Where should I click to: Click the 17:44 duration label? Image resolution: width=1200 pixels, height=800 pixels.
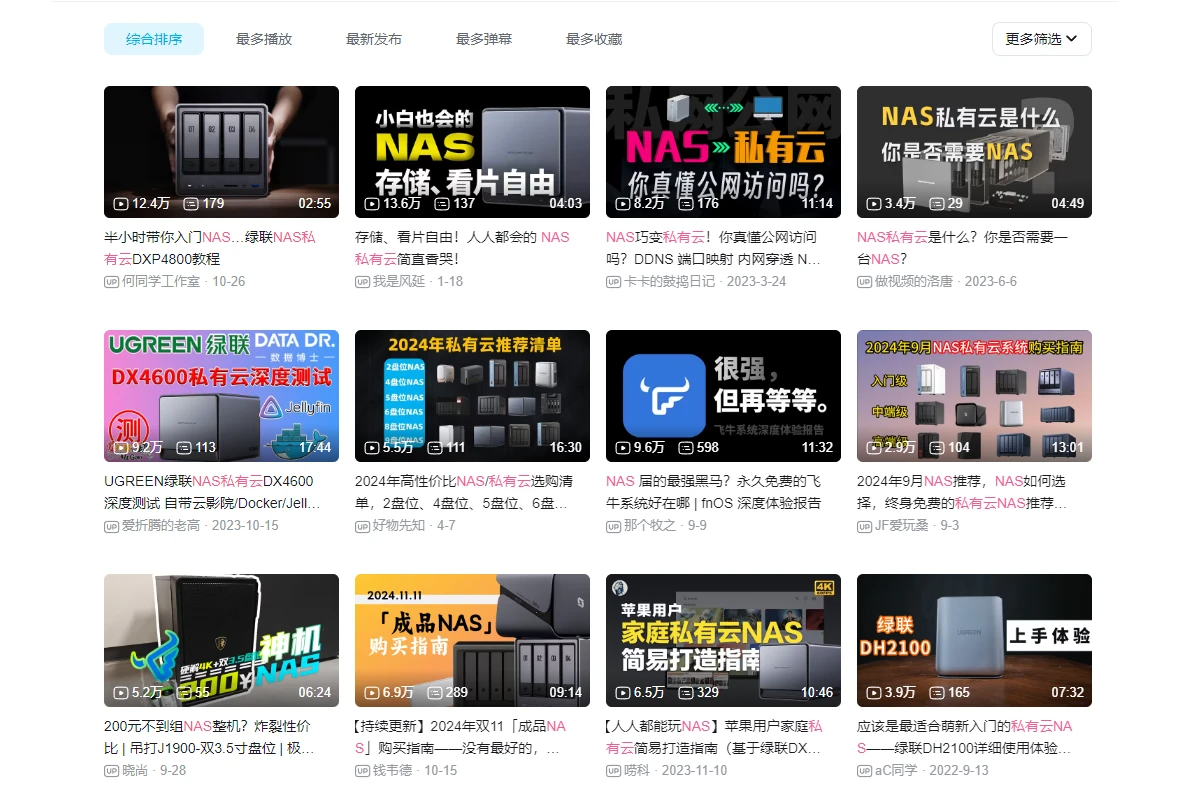314,447
